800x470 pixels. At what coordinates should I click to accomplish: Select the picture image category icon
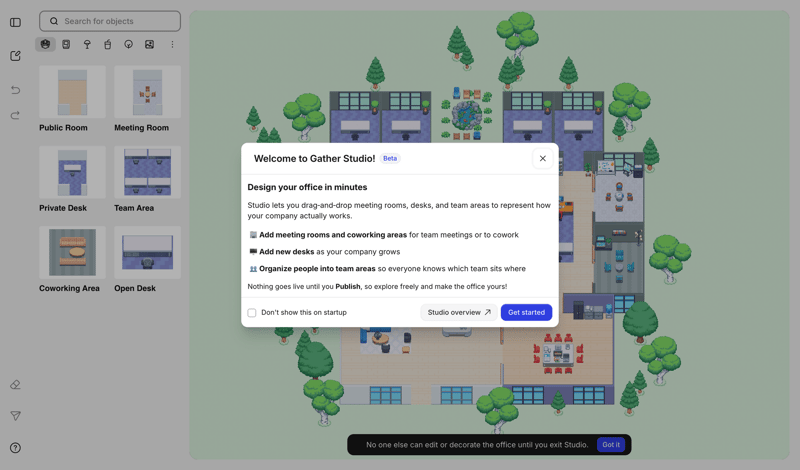tap(149, 44)
